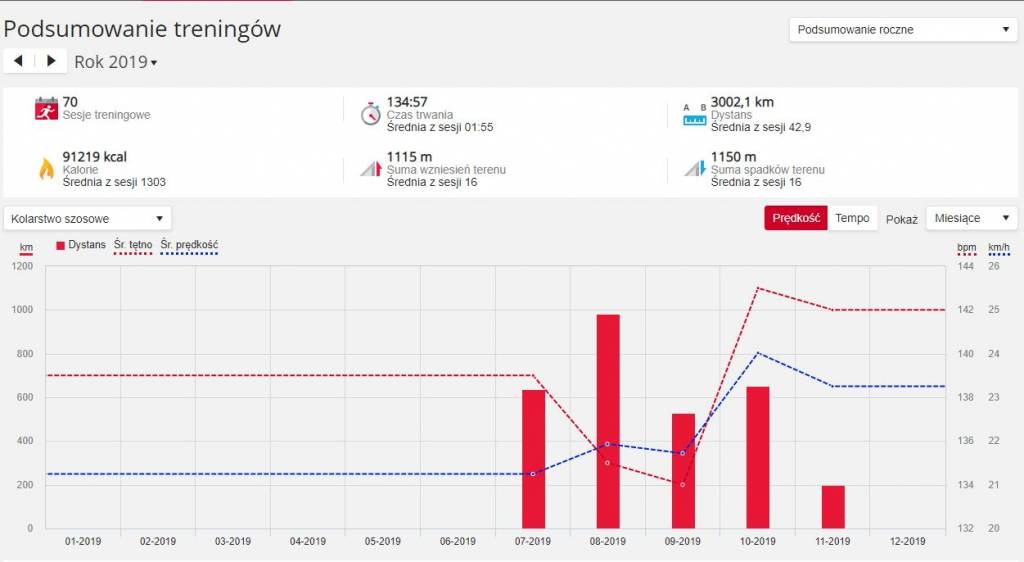Go to the next year arrow

click(51, 61)
